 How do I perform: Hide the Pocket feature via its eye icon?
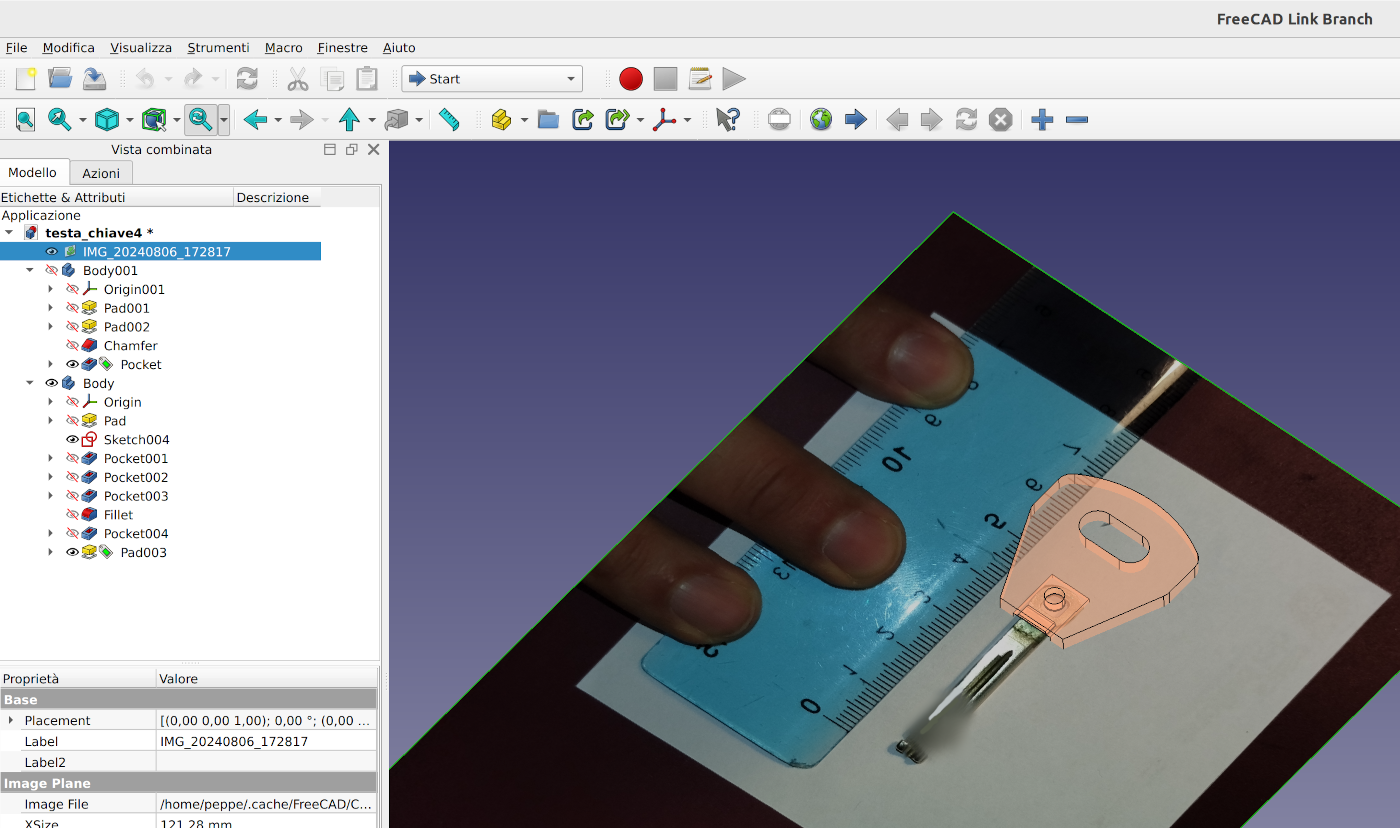[x=72, y=365]
